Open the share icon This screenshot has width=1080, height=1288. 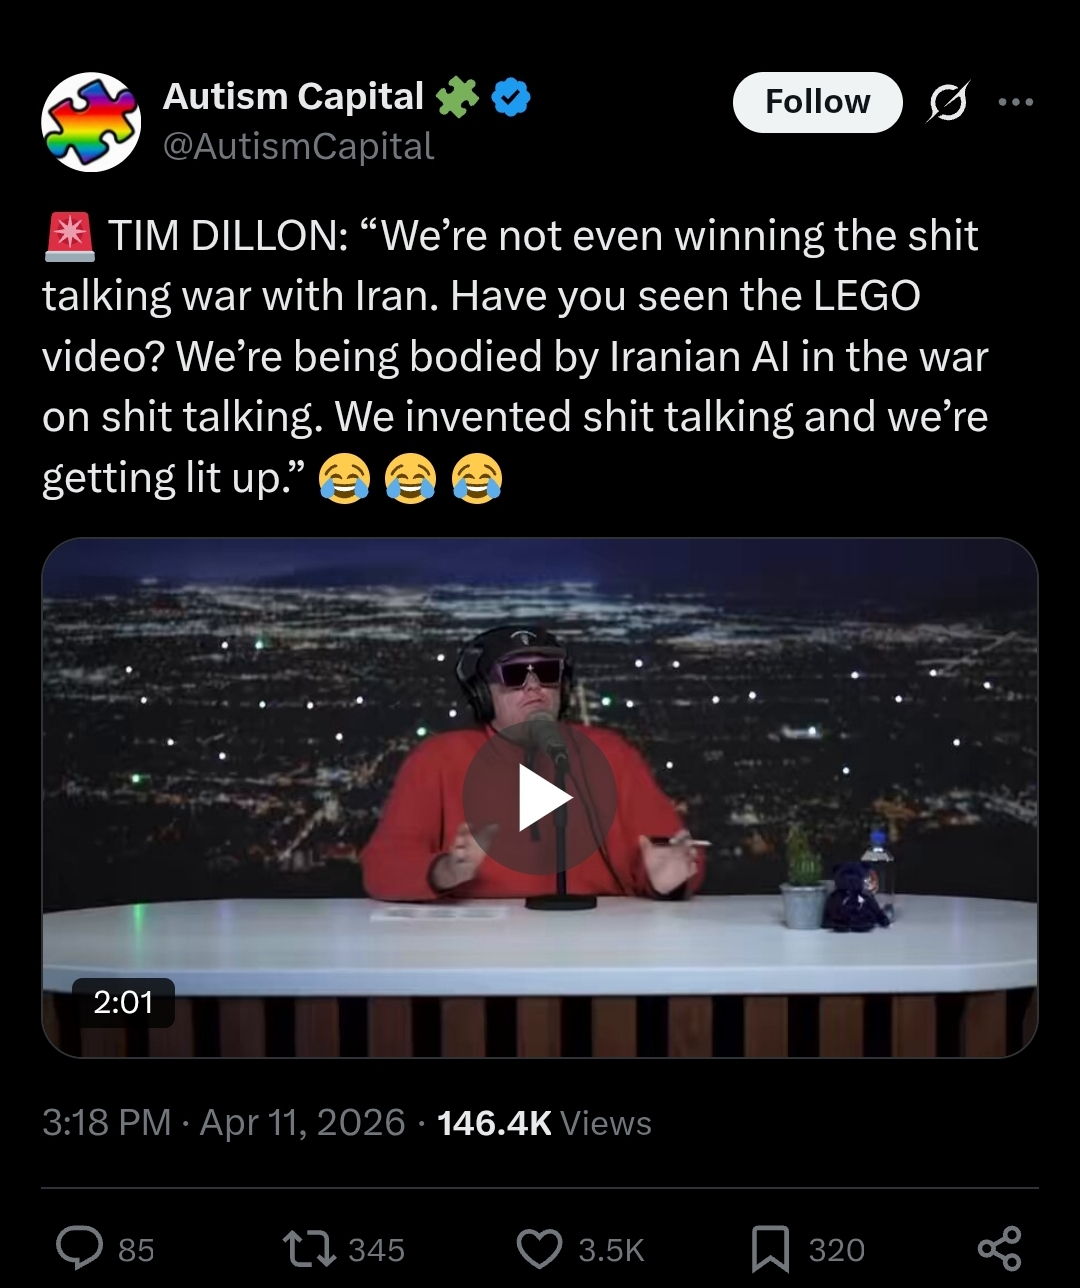(999, 1248)
